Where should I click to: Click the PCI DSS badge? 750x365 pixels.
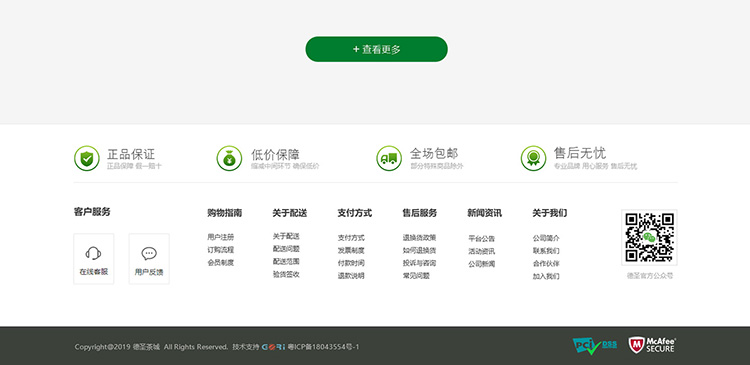click(595, 346)
